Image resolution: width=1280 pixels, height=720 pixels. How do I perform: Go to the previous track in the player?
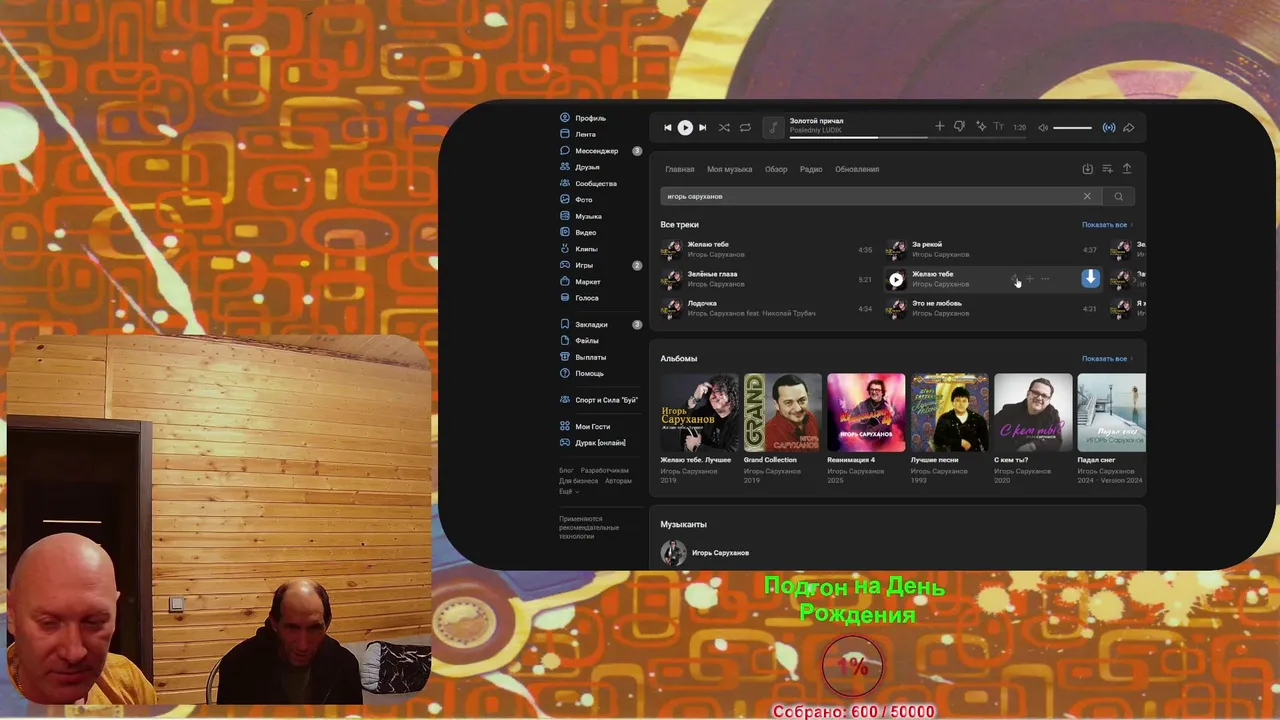tap(668, 128)
